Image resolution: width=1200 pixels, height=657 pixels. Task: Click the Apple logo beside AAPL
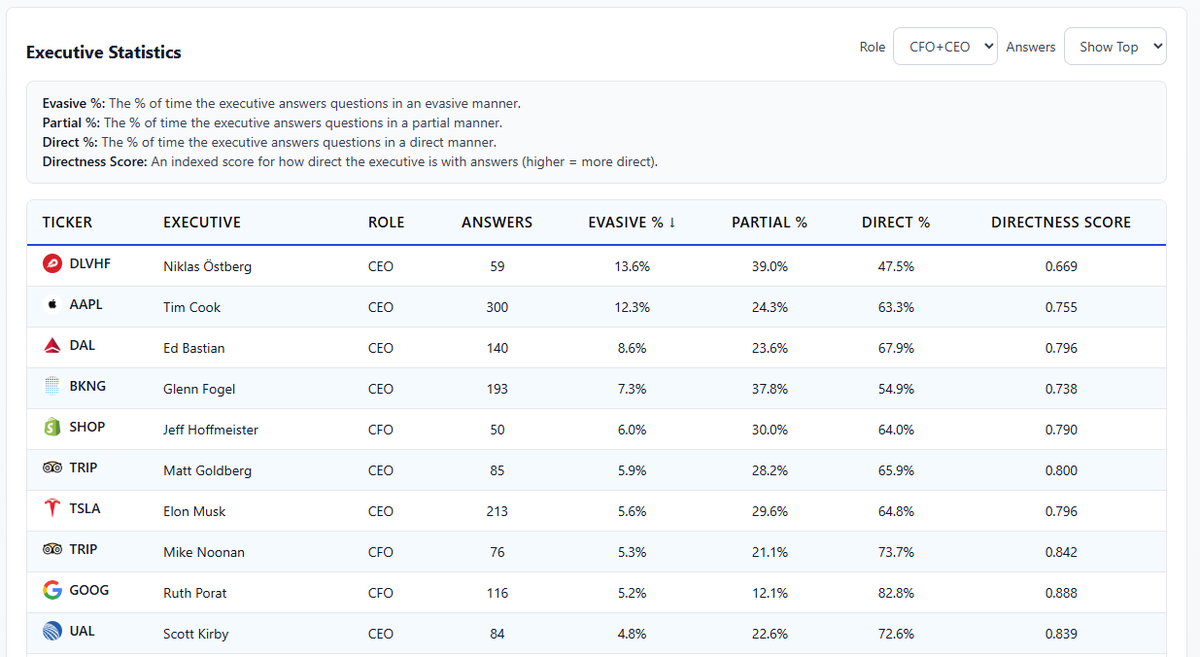tap(52, 306)
